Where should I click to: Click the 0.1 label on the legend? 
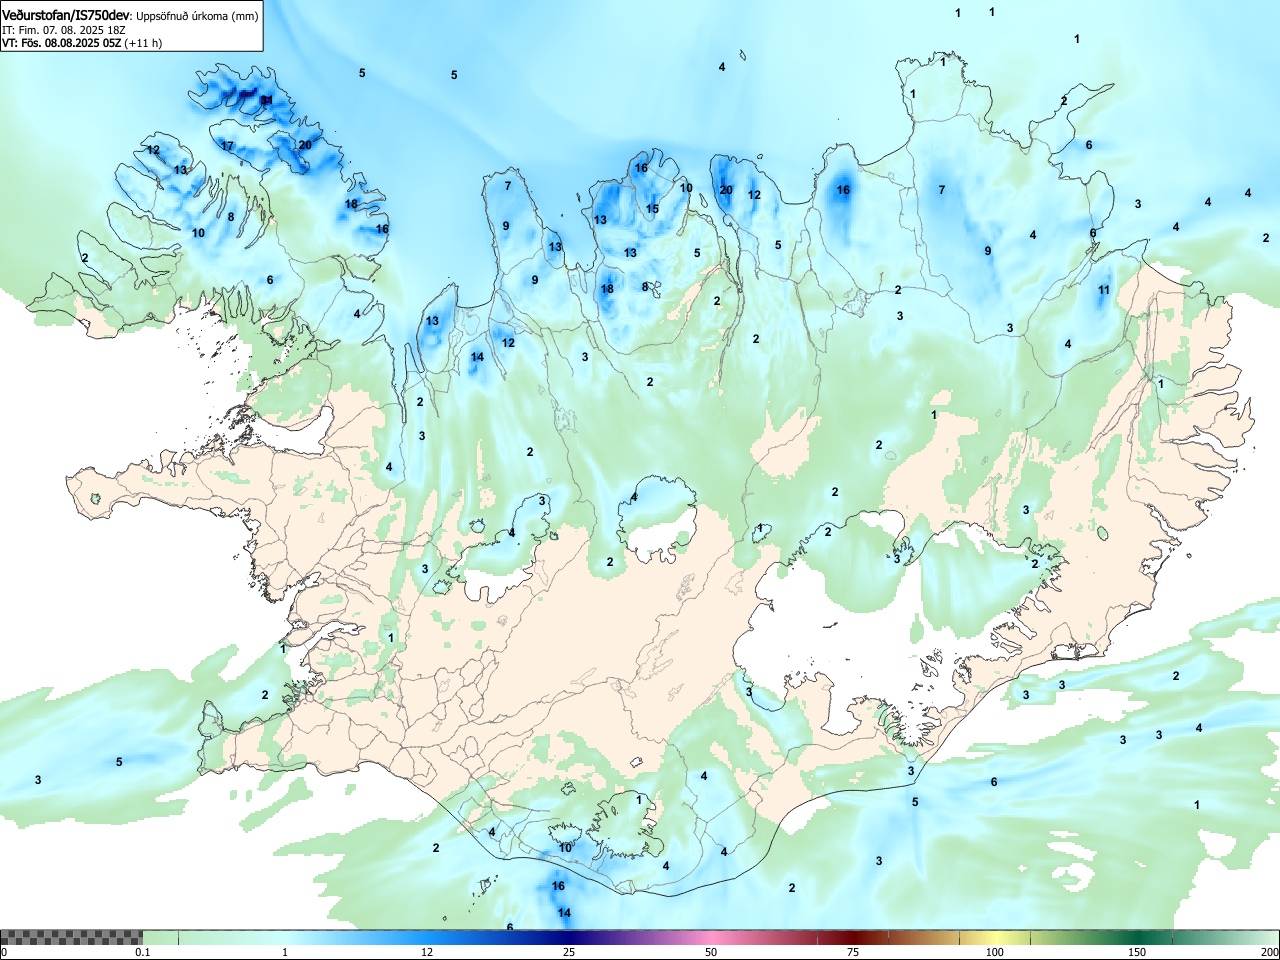143,952
